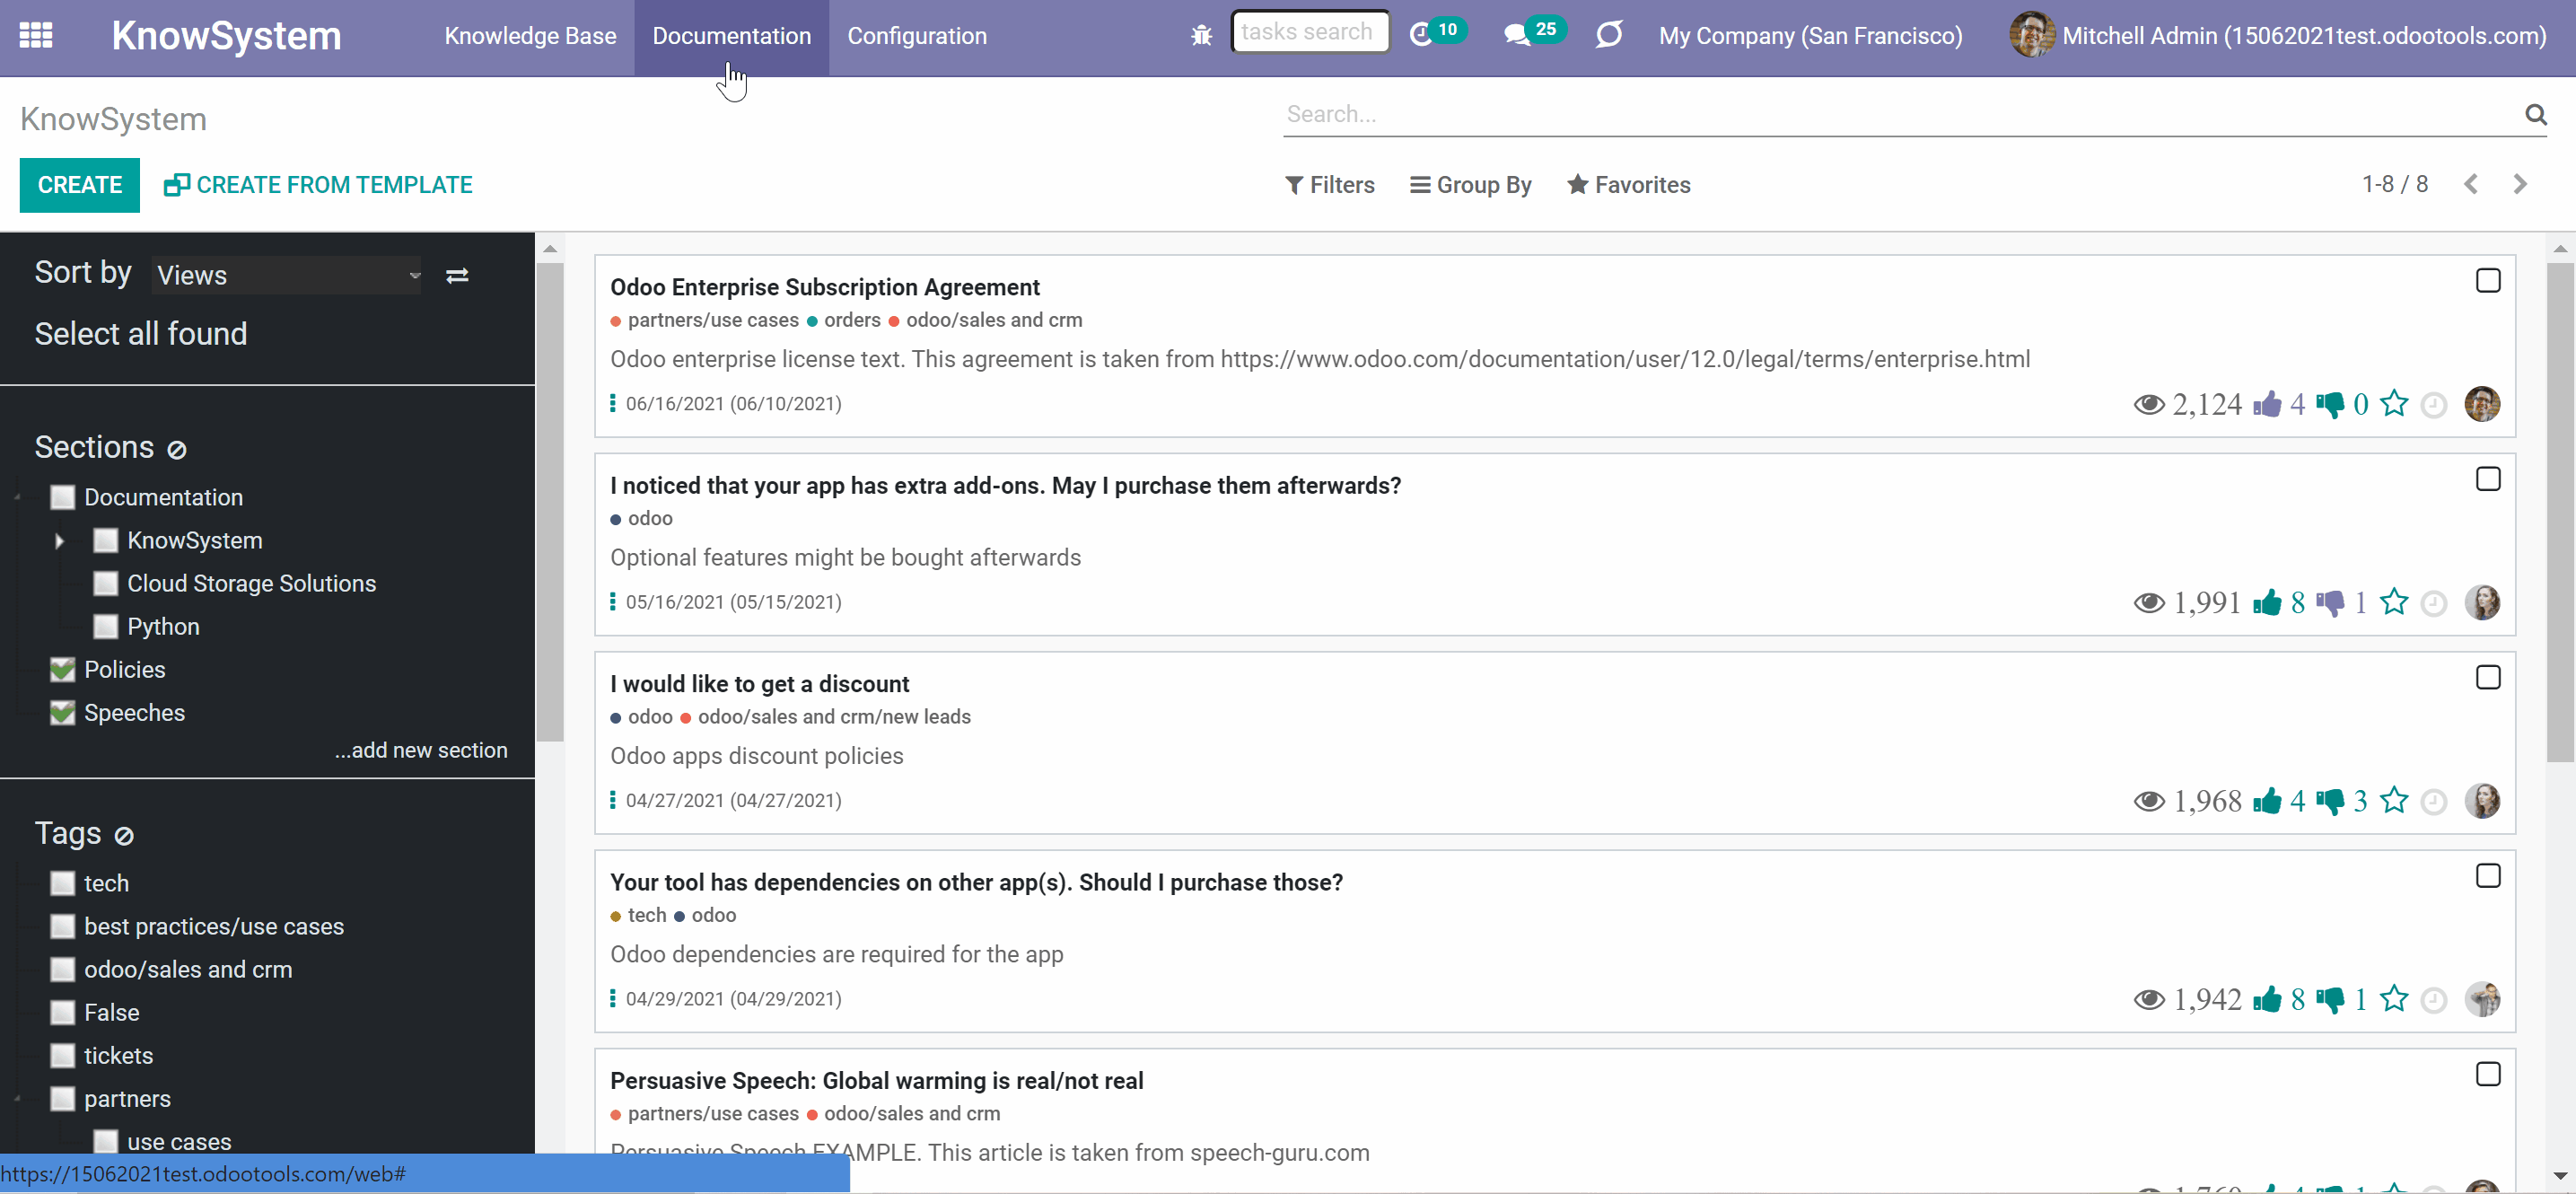Expand the KnowSystem section tree node
Viewport: 2576px width, 1194px height.
tap(60, 541)
